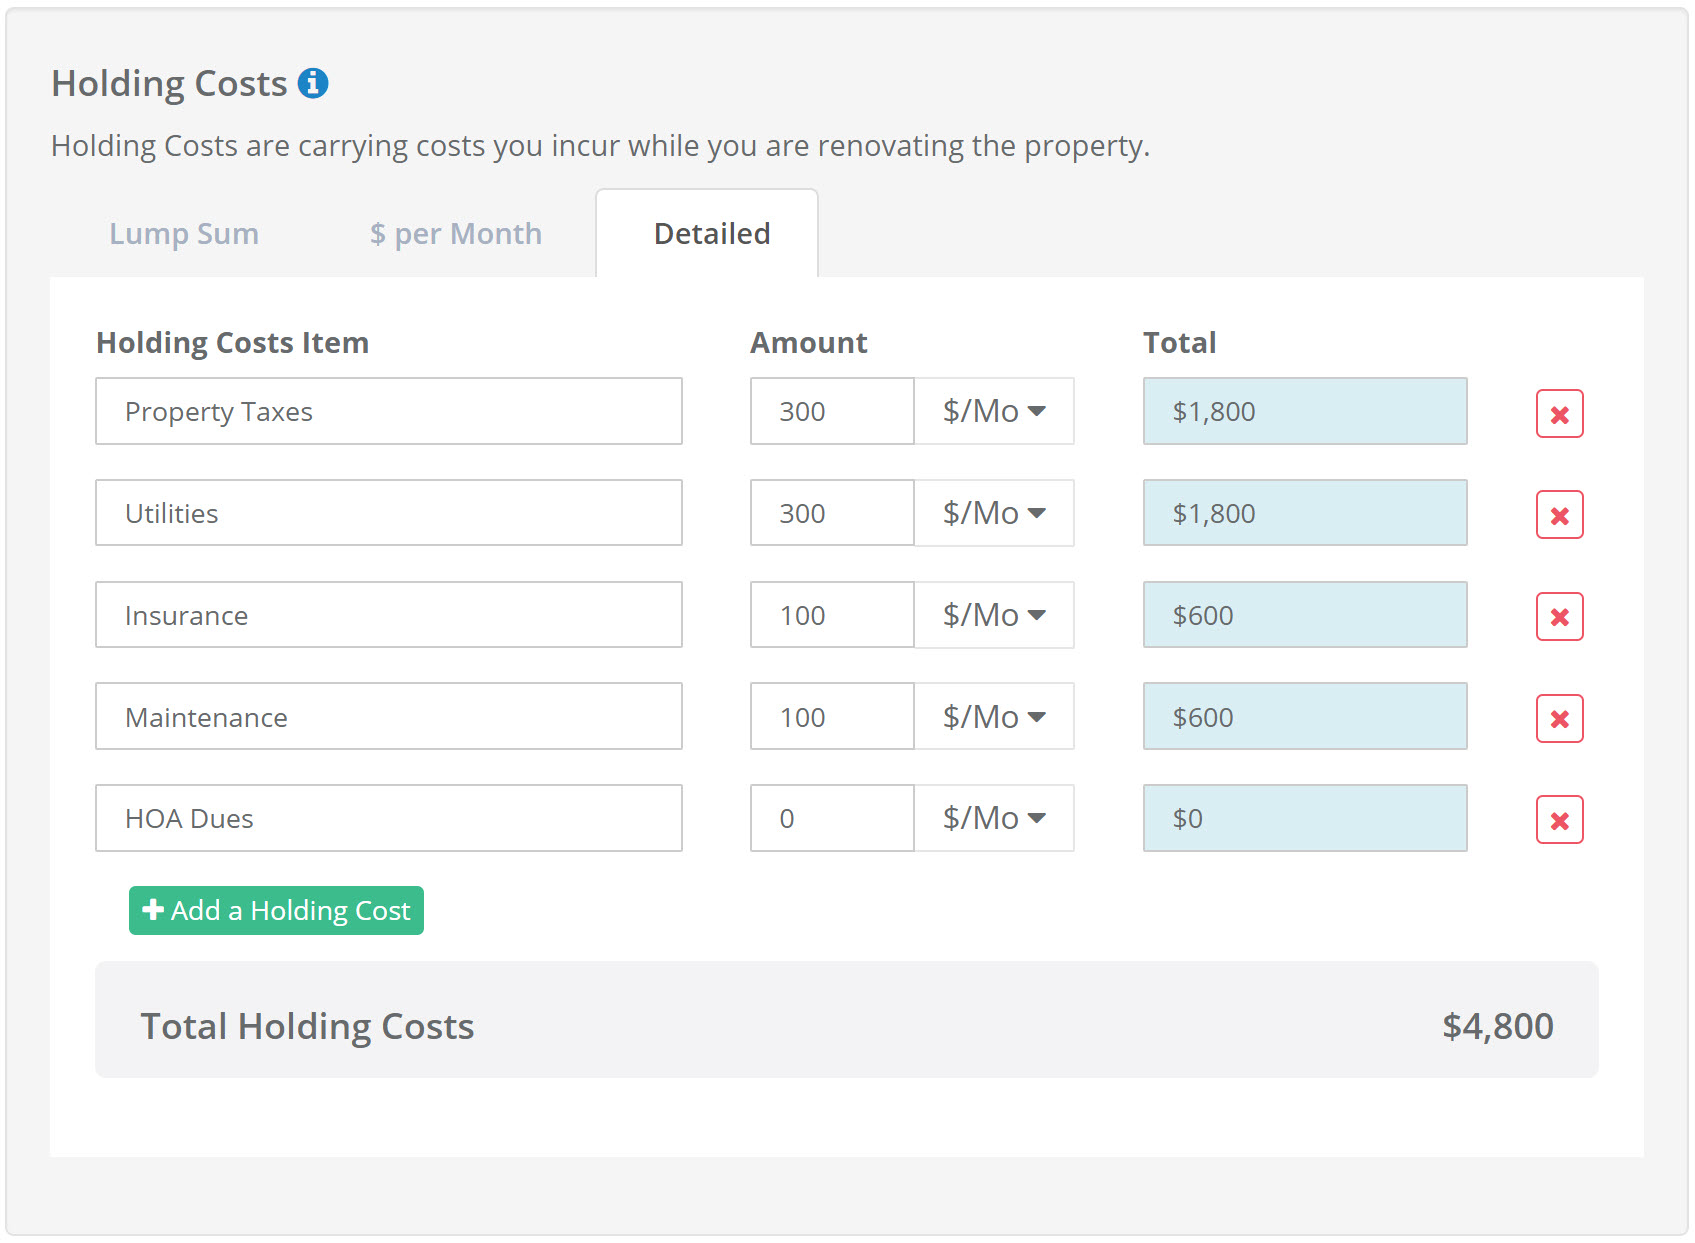This screenshot has height=1243, width=1695.
Task: Remove the Maintenance holding cost
Action: tap(1558, 718)
